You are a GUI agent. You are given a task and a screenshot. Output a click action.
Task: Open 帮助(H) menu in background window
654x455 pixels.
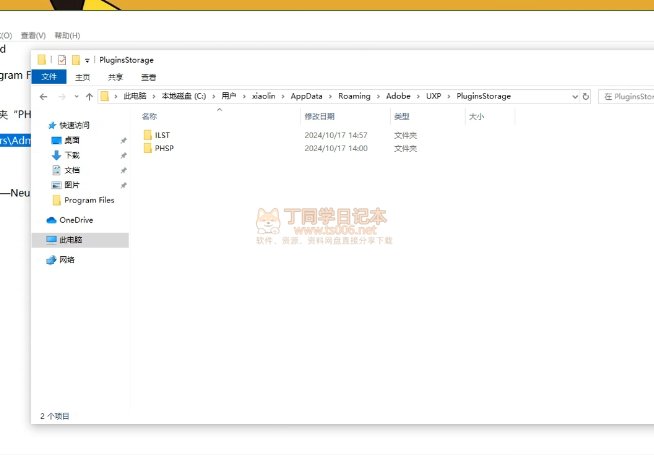pyautogui.click(x=67, y=35)
